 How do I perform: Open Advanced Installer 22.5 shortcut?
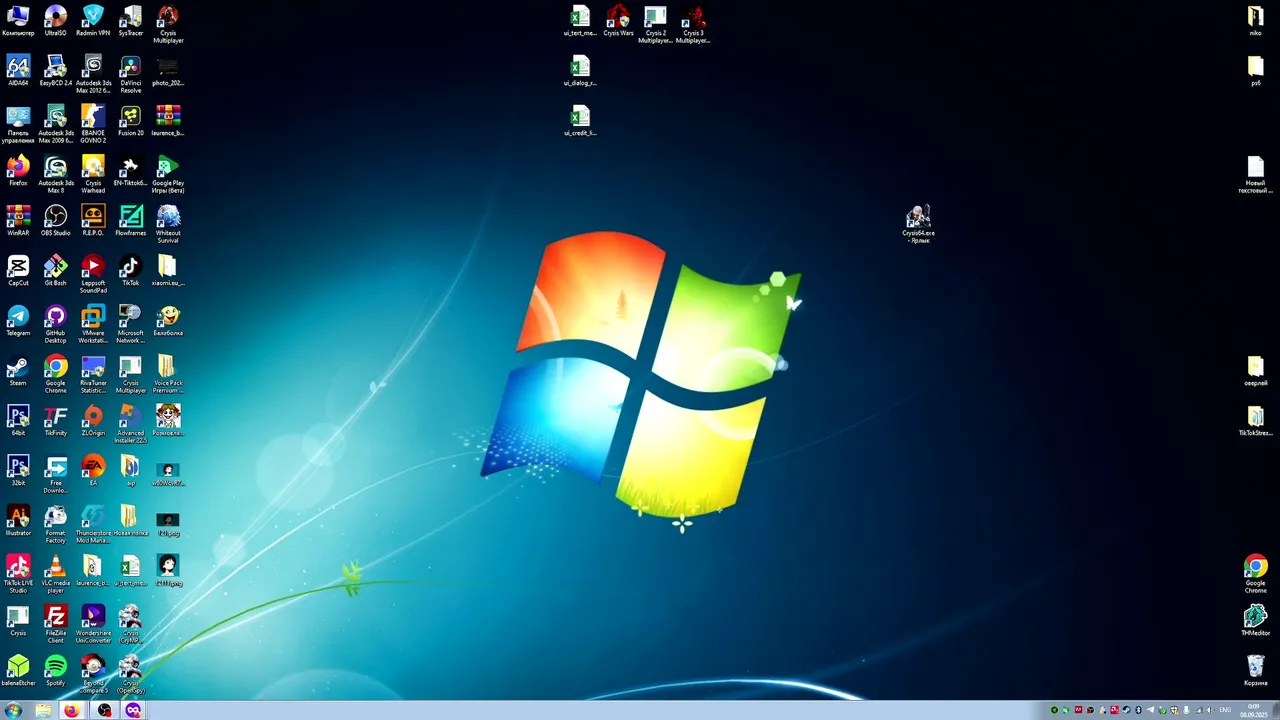point(130,424)
